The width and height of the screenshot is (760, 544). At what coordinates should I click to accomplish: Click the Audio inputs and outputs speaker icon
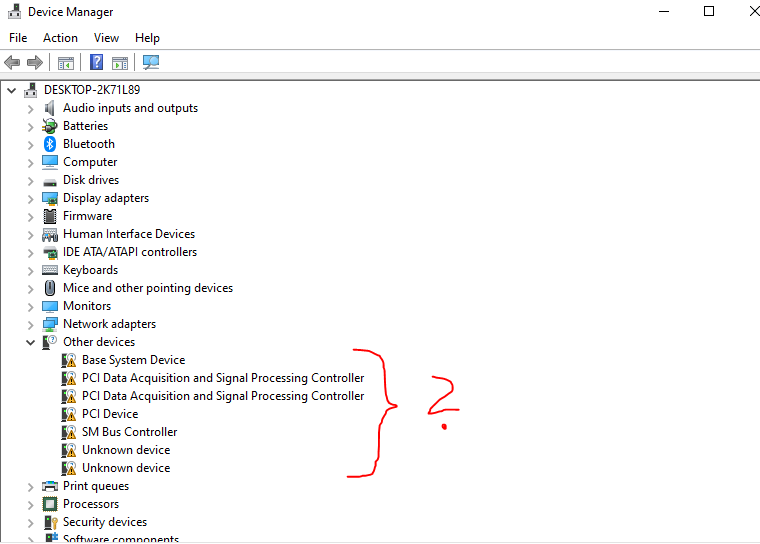coord(49,108)
